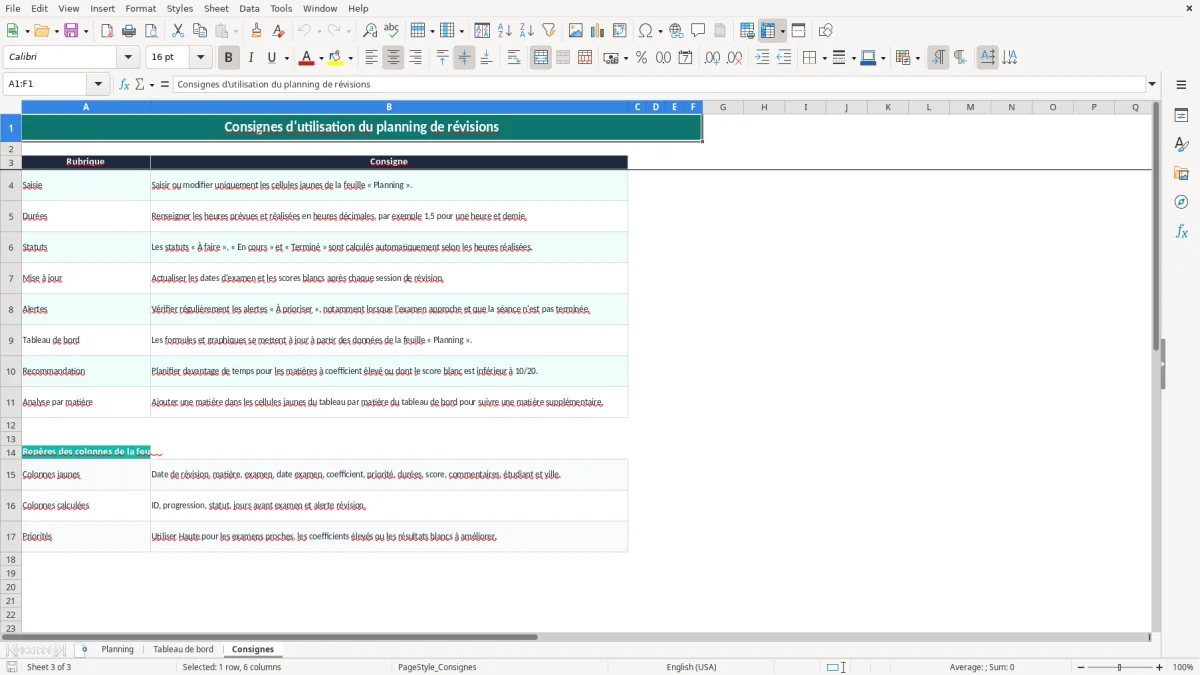This screenshot has height=675, width=1200.
Task: Switch to the Planning sheet tab
Action: click(x=117, y=649)
